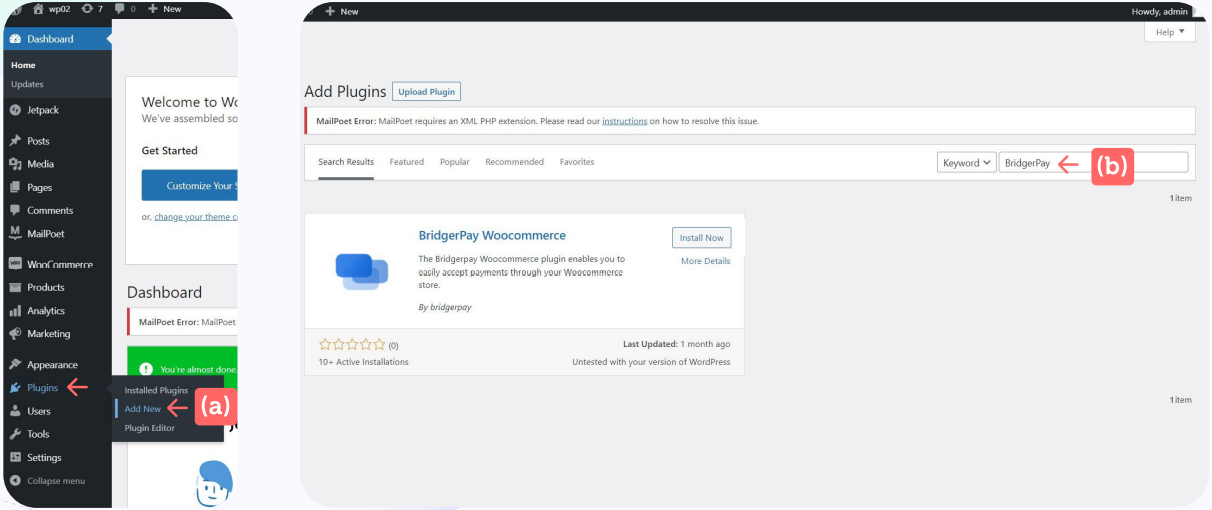Select Plugin Editor in the submenu
The height and width of the screenshot is (510, 1212).
click(149, 428)
